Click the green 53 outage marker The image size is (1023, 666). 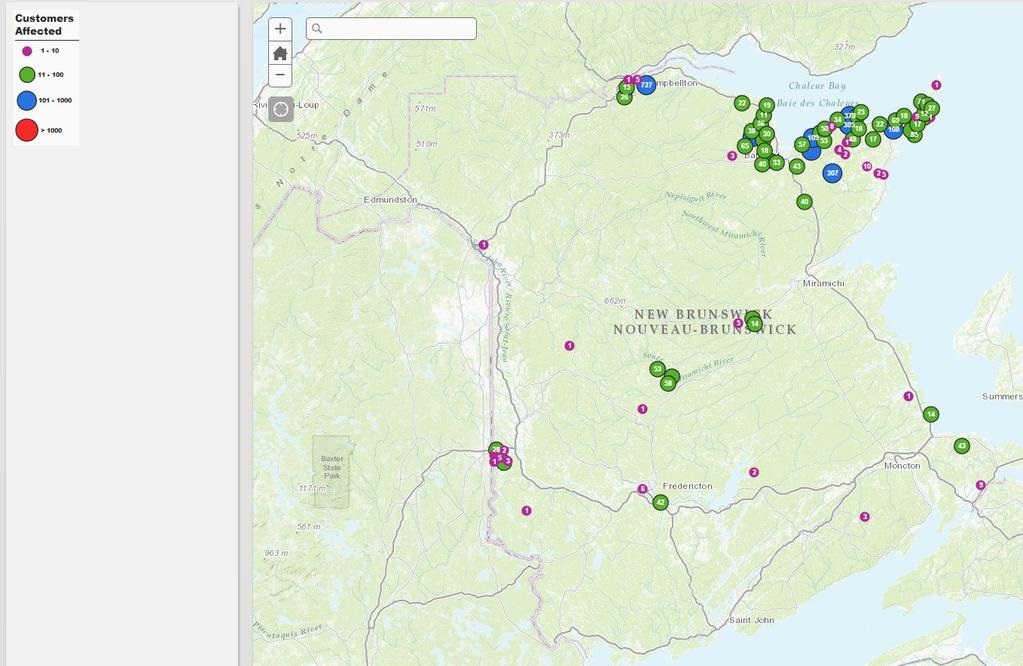[657, 369]
